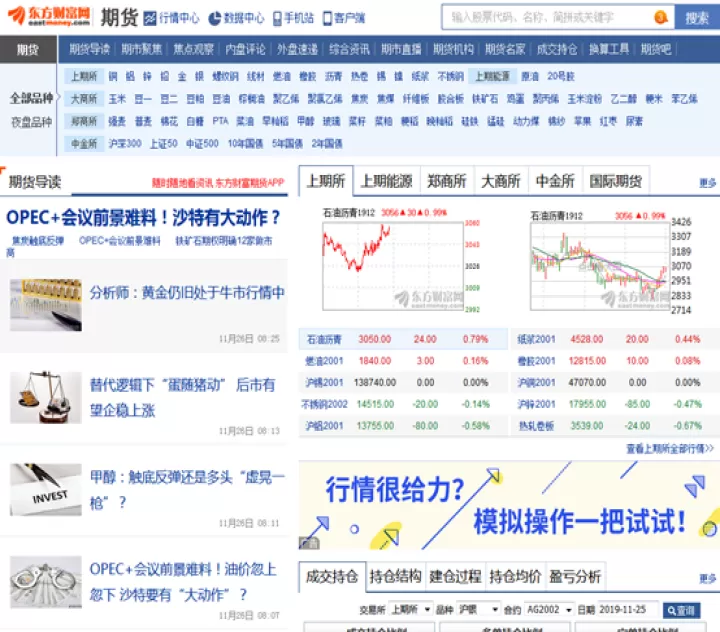Viewport: 720px width, 632px height.
Task: Switch to 郑商所 quotes tab
Action: tap(447, 181)
